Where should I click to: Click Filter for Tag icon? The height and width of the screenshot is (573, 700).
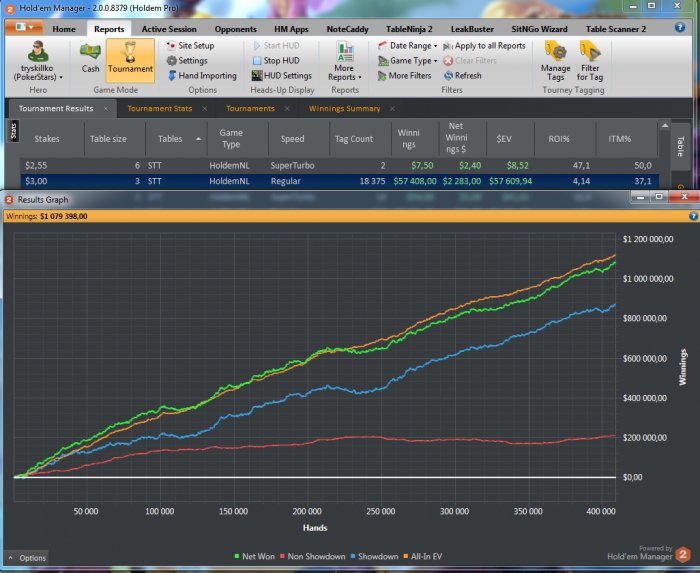coord(590,58)
